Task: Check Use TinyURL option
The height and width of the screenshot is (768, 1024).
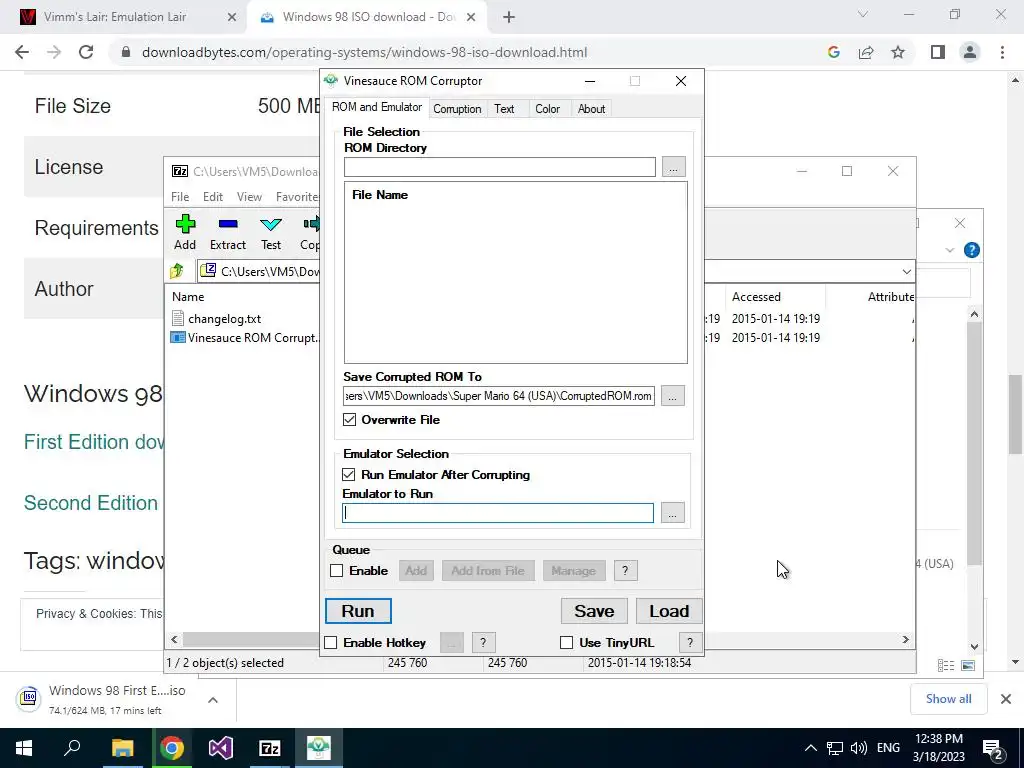Action: point(567,643)
